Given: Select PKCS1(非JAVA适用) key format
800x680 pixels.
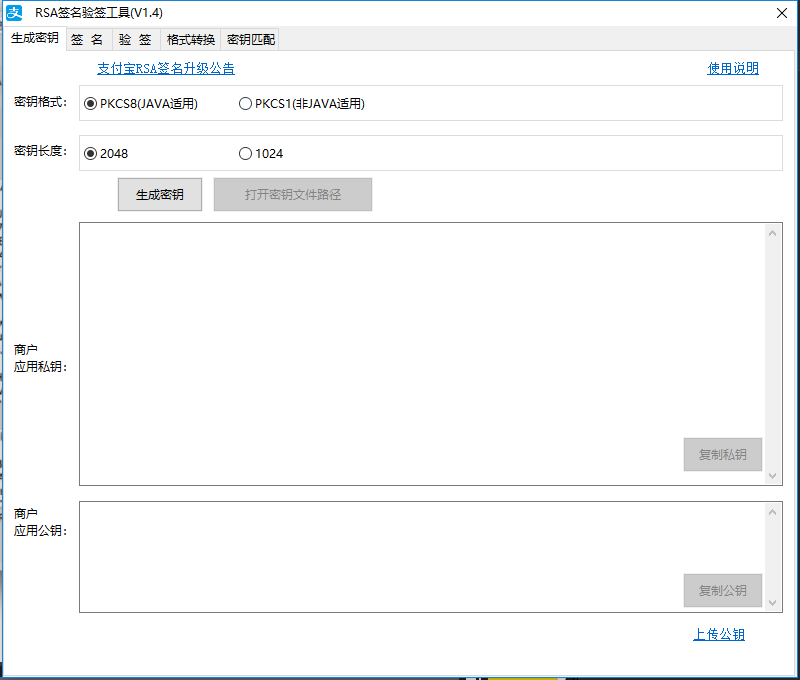Looking at the screenshot, I should pyautogui.click(x=246, y=104).
